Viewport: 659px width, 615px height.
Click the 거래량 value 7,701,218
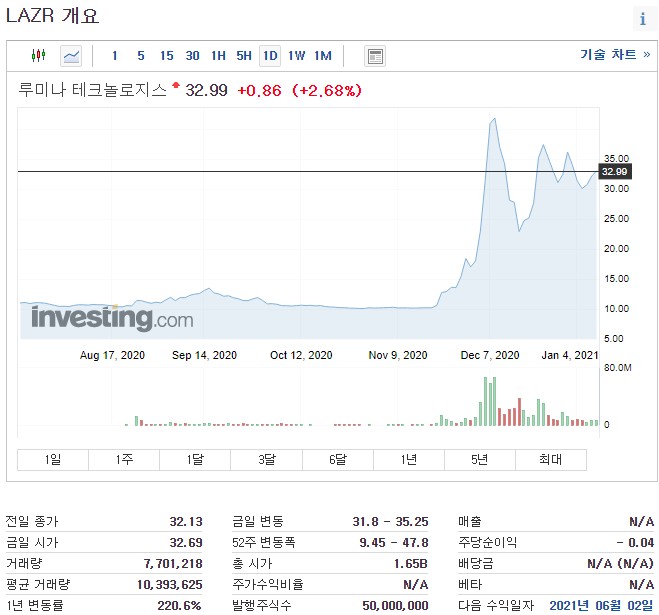pyautogui.click(x=173, y=564)
